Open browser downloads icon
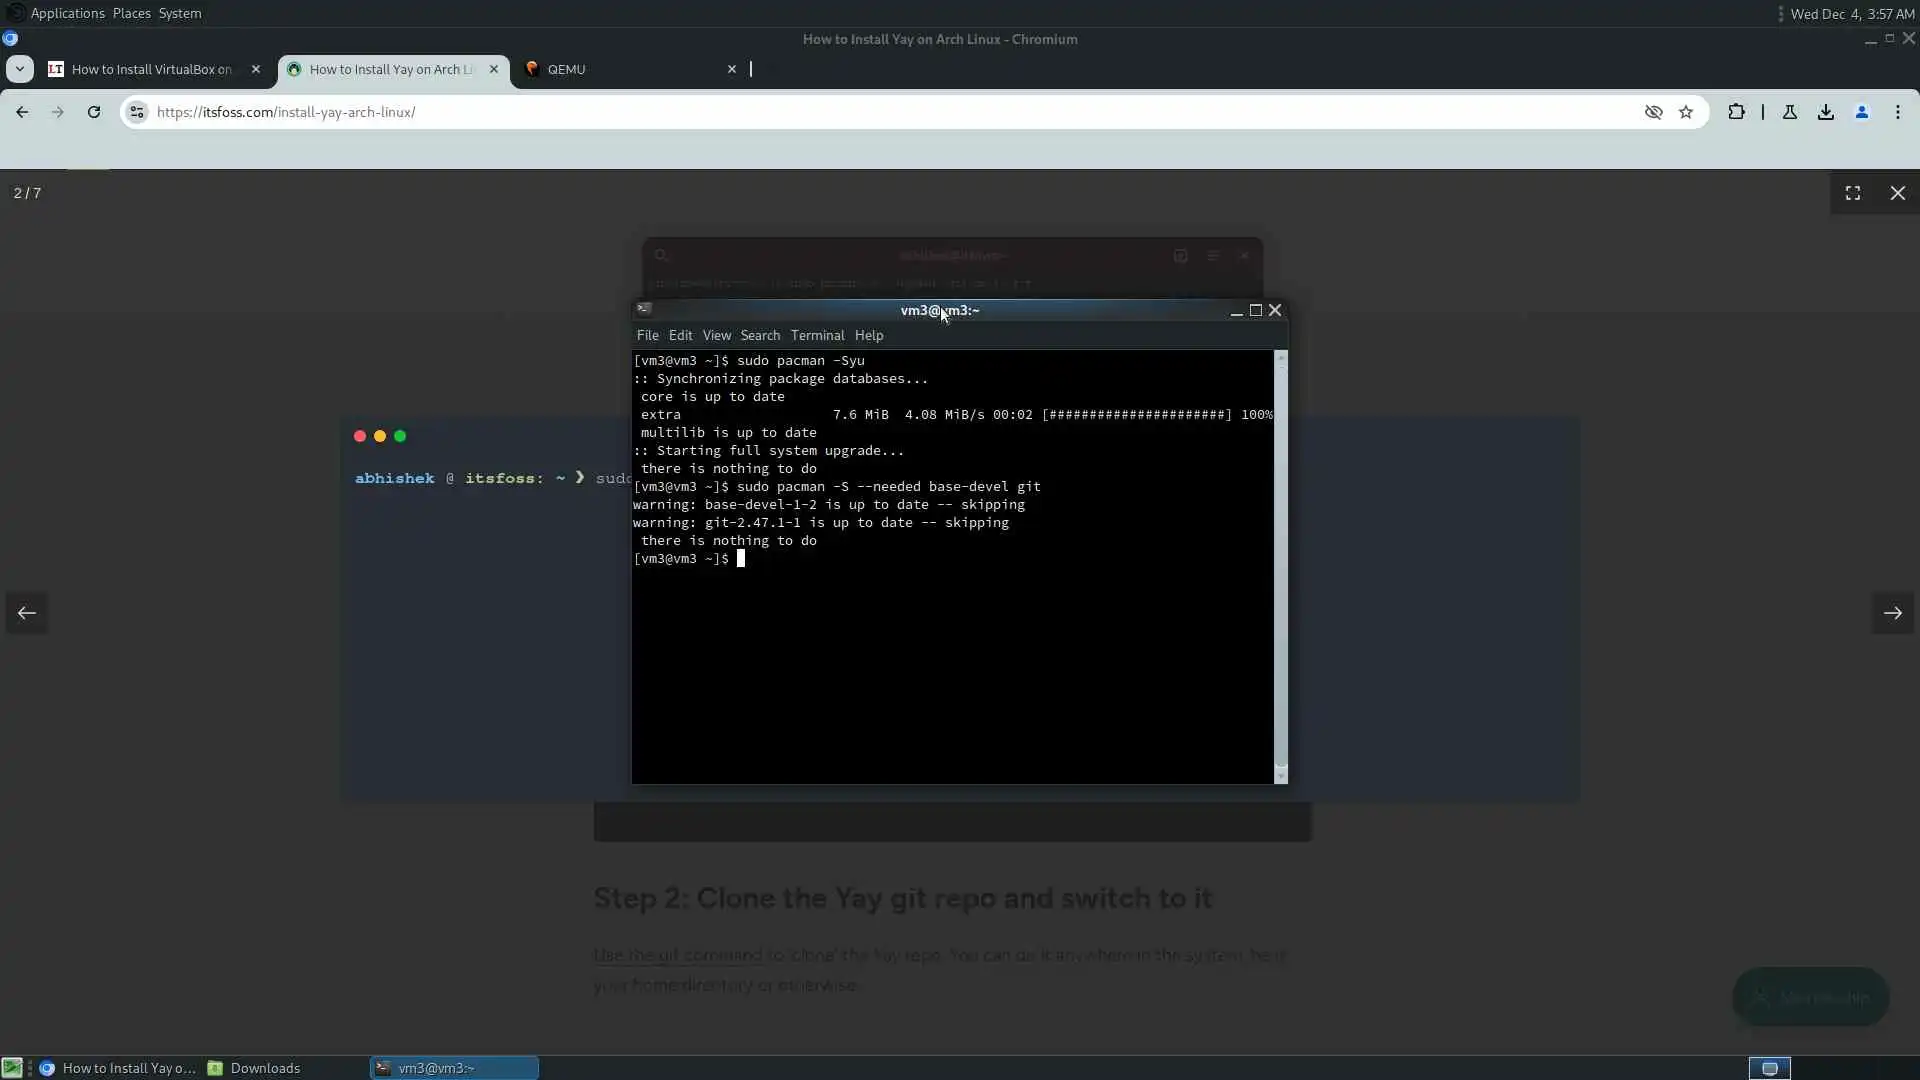The image size is (1920, 1080). tap(1826, 112)
